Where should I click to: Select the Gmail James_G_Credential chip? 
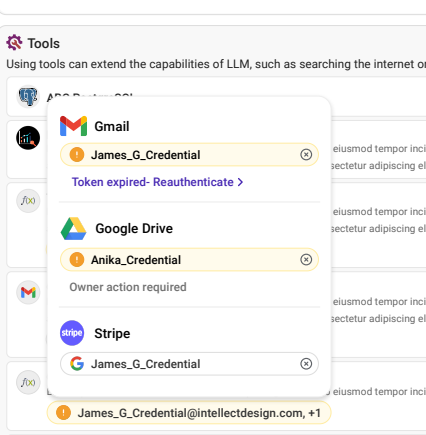click(189, 155)
